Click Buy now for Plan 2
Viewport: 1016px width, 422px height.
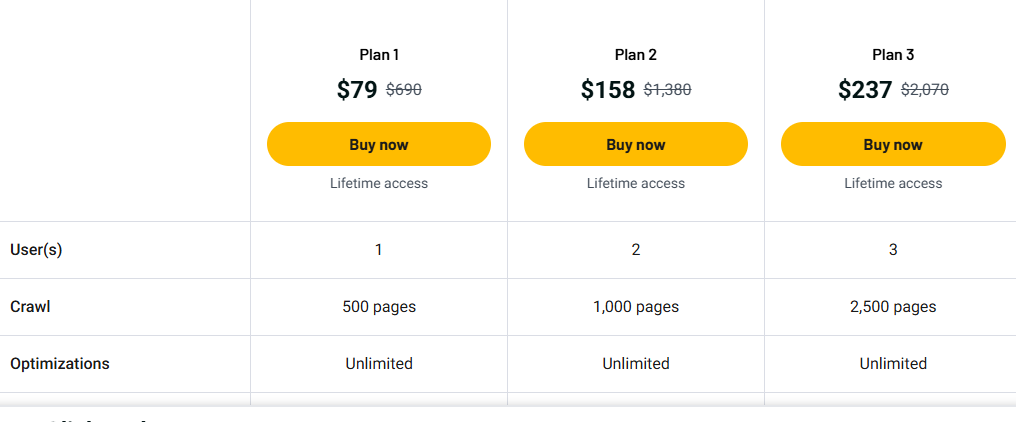tap(635, 144)
